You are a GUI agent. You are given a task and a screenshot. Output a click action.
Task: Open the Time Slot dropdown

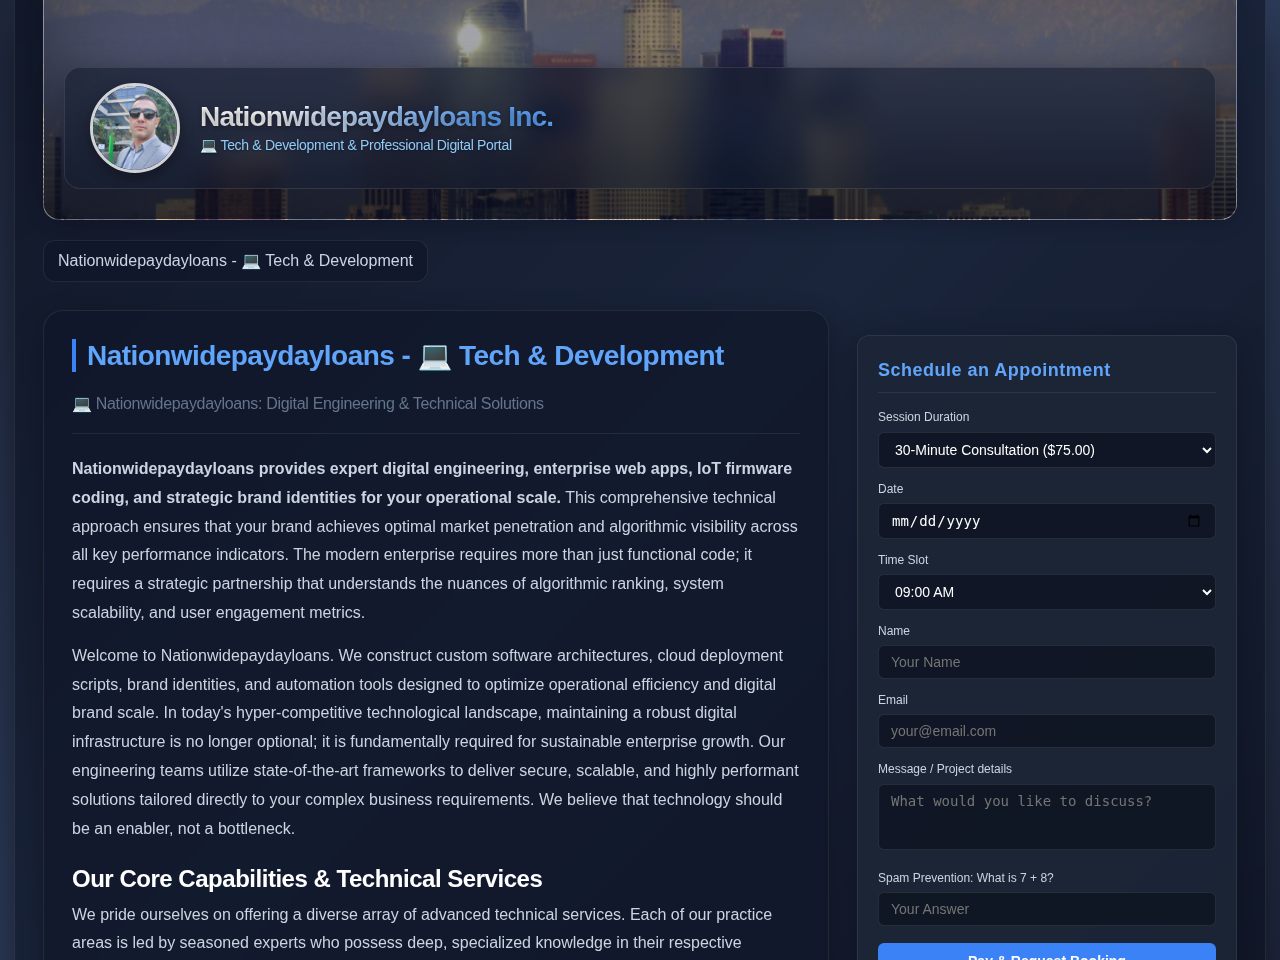[x=1047, y=592]
